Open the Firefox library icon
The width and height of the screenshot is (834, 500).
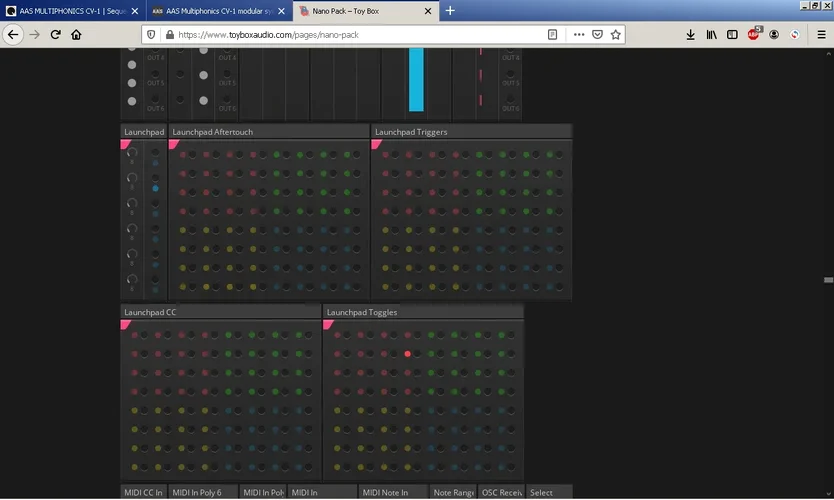pos(712,34)
